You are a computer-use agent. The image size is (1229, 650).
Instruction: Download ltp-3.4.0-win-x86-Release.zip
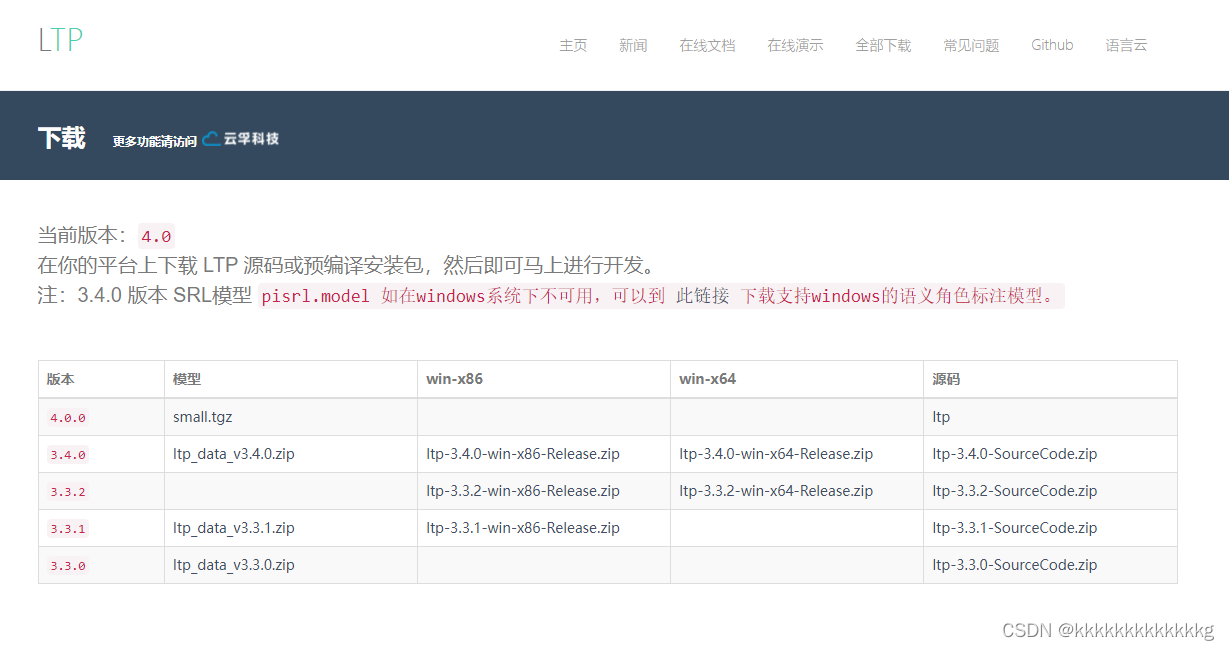pyautogui.click(x=523, y=454)
